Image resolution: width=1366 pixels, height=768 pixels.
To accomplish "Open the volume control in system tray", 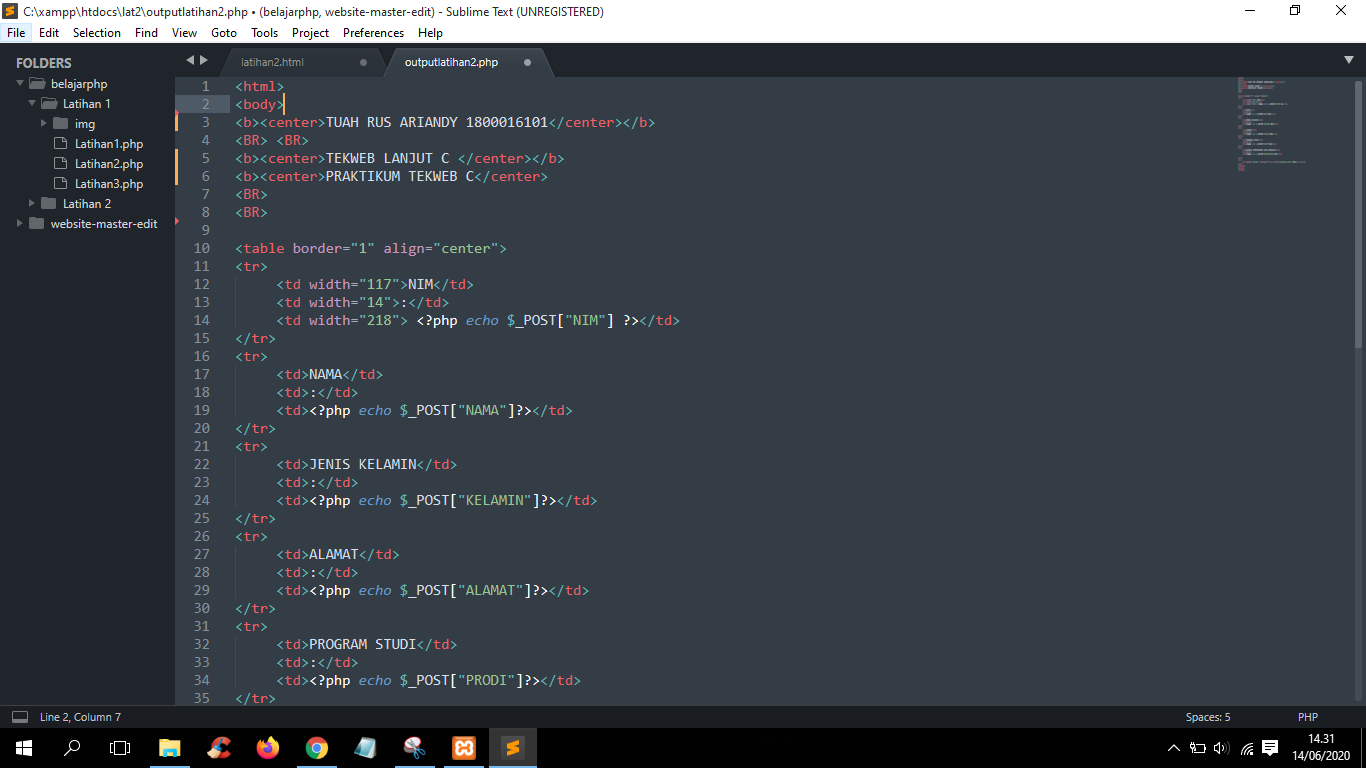I will point(1222,748).
